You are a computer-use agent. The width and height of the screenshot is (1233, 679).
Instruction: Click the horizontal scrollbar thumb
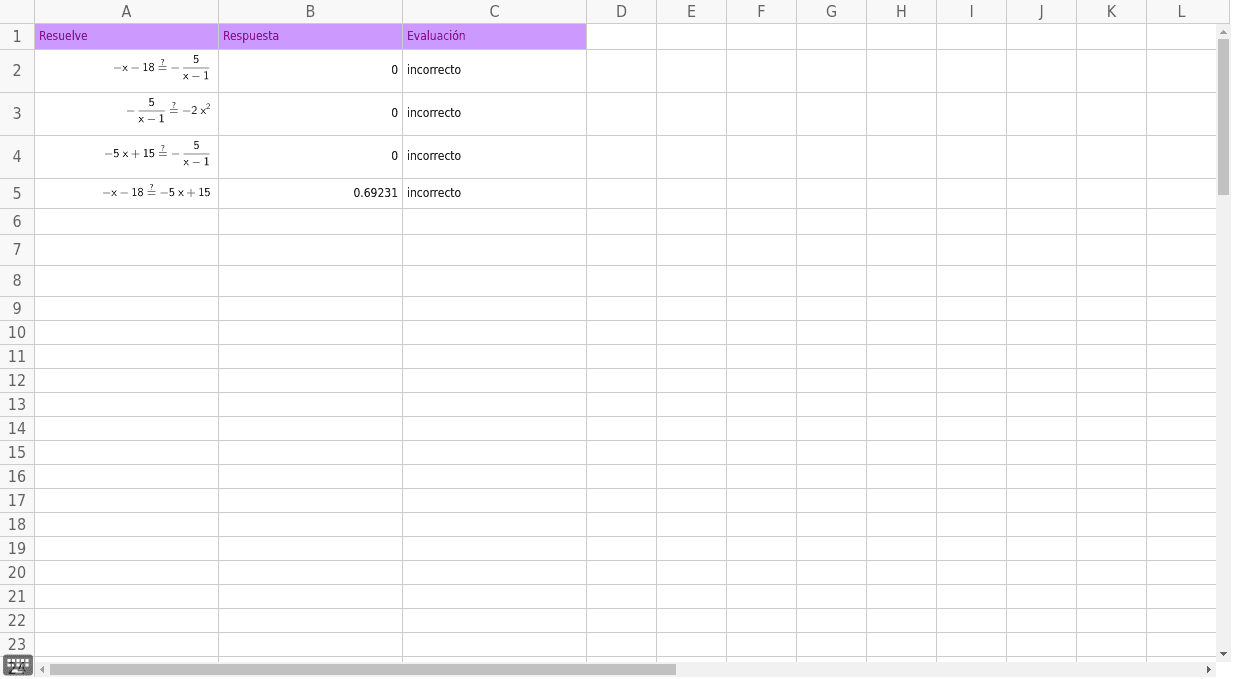coord(363,669)
